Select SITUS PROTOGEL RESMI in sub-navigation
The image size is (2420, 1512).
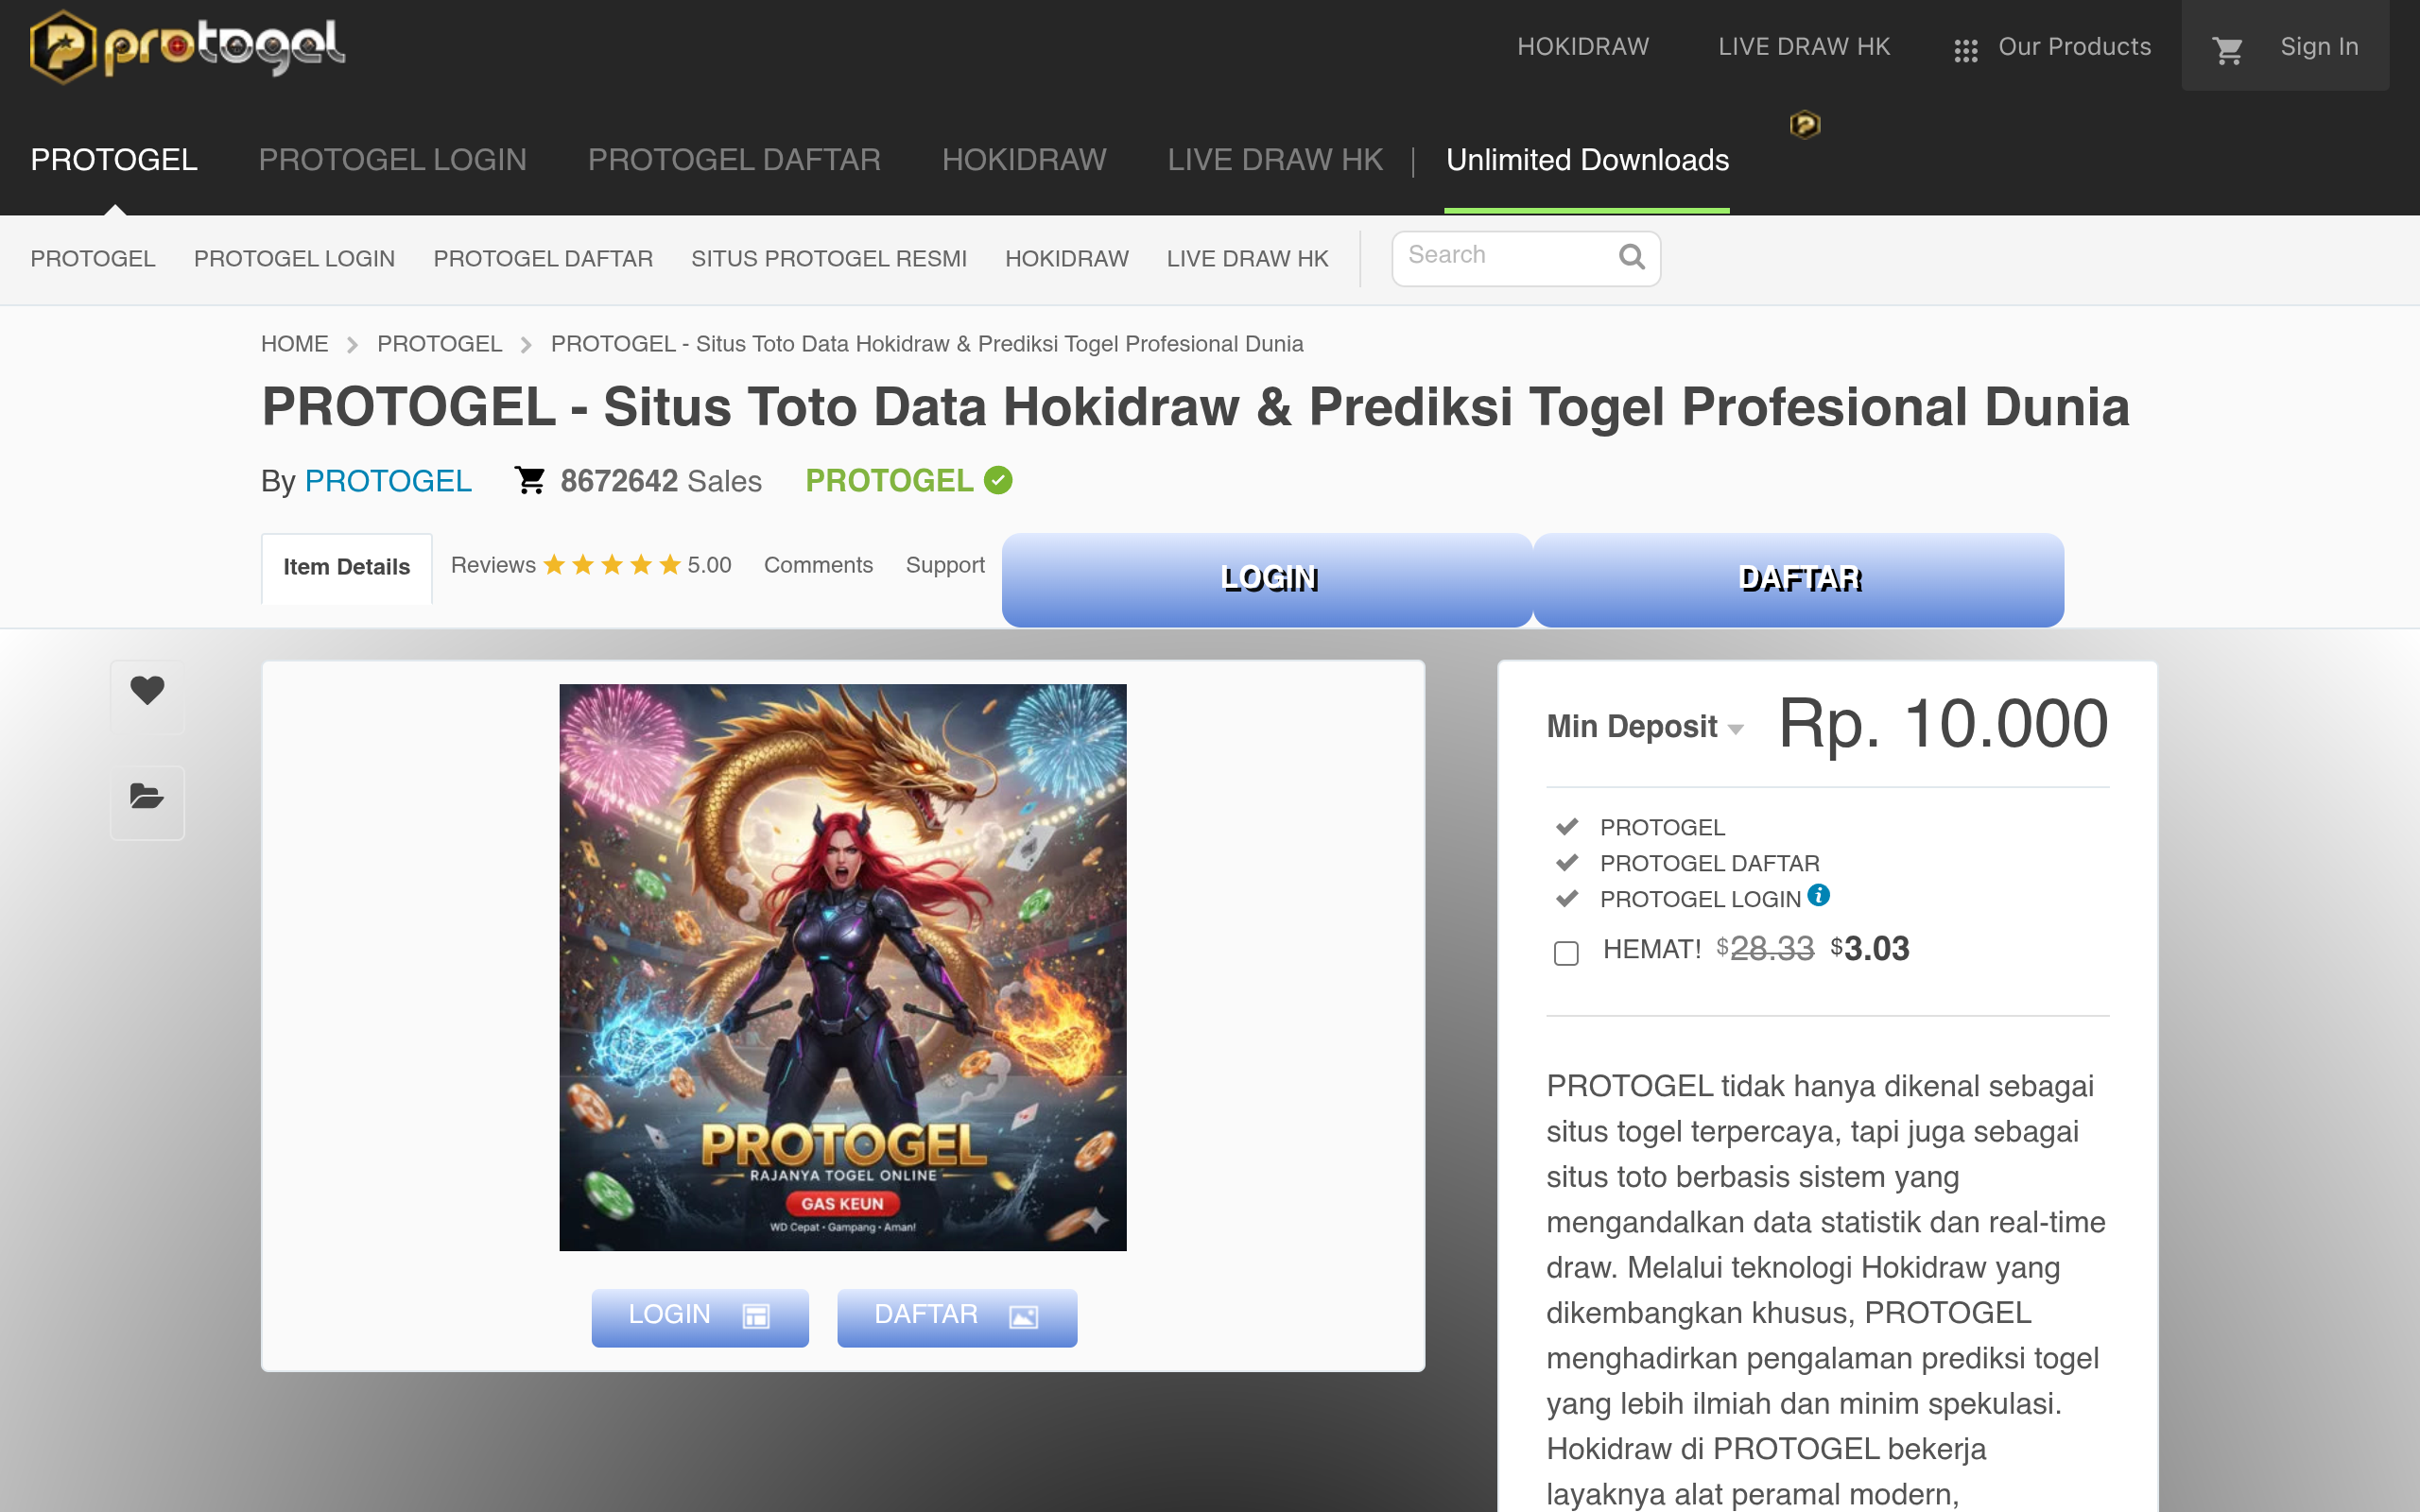click(x=829, y=259)
